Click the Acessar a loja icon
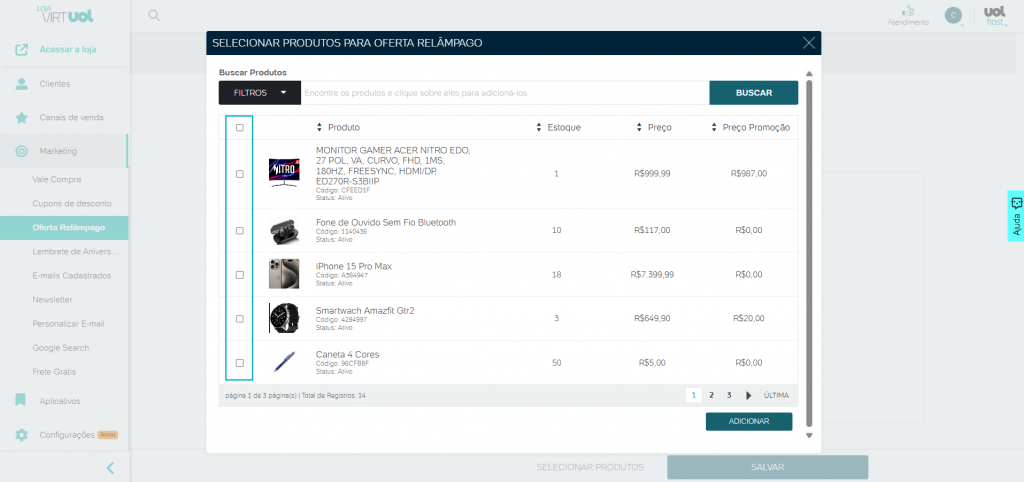Image resolution: width=1024 pixels, height=482 pixels. coord(21,49)
